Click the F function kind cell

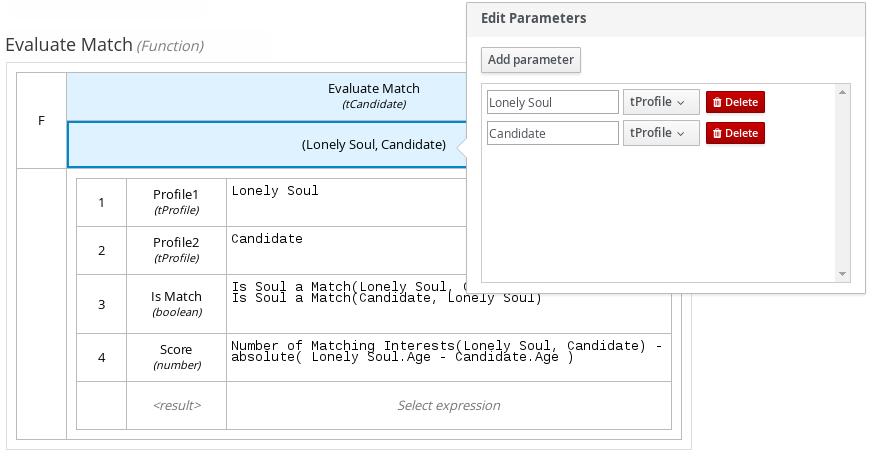point(41,121)
